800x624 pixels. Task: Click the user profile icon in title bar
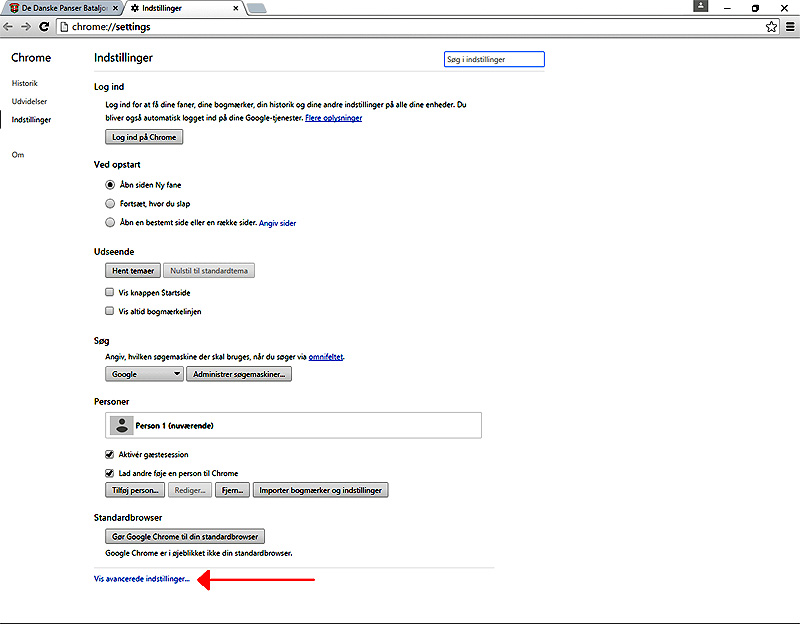701,6
